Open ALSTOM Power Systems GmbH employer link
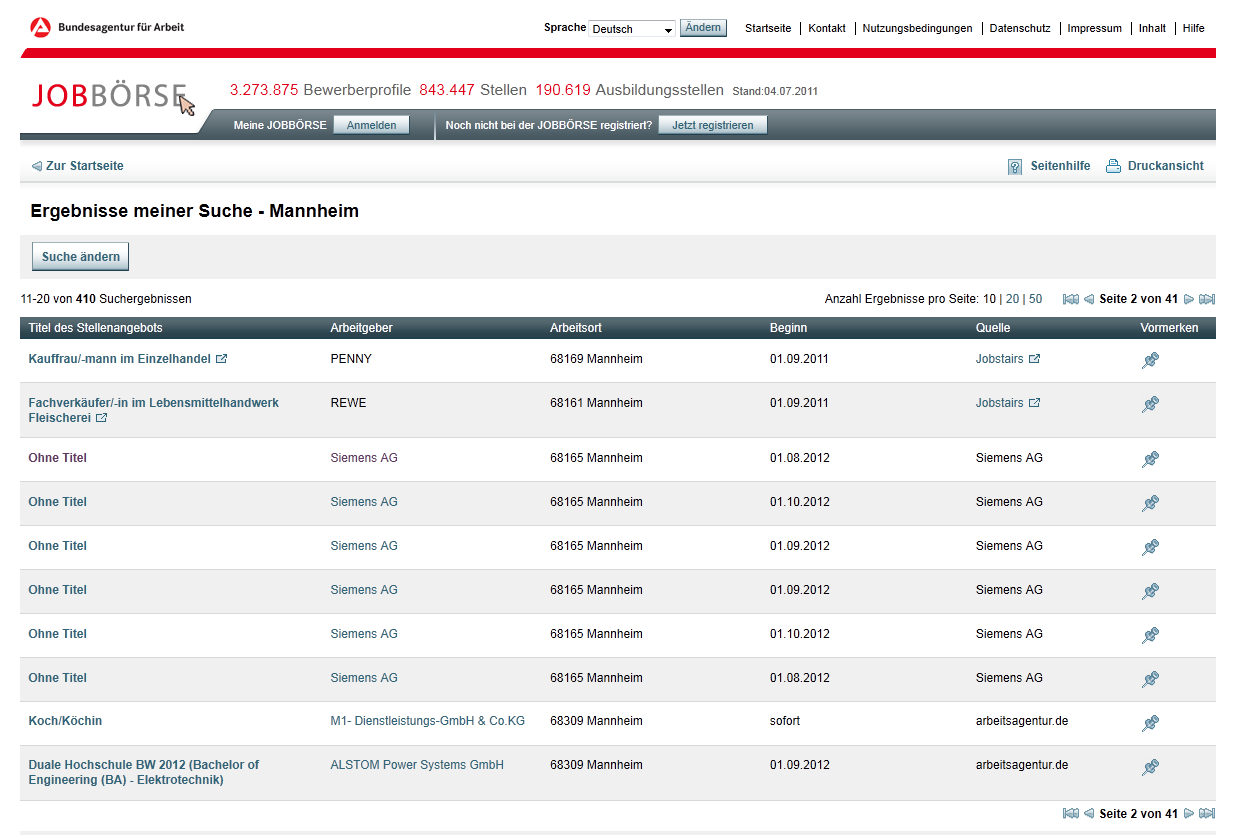 point(417,765)
